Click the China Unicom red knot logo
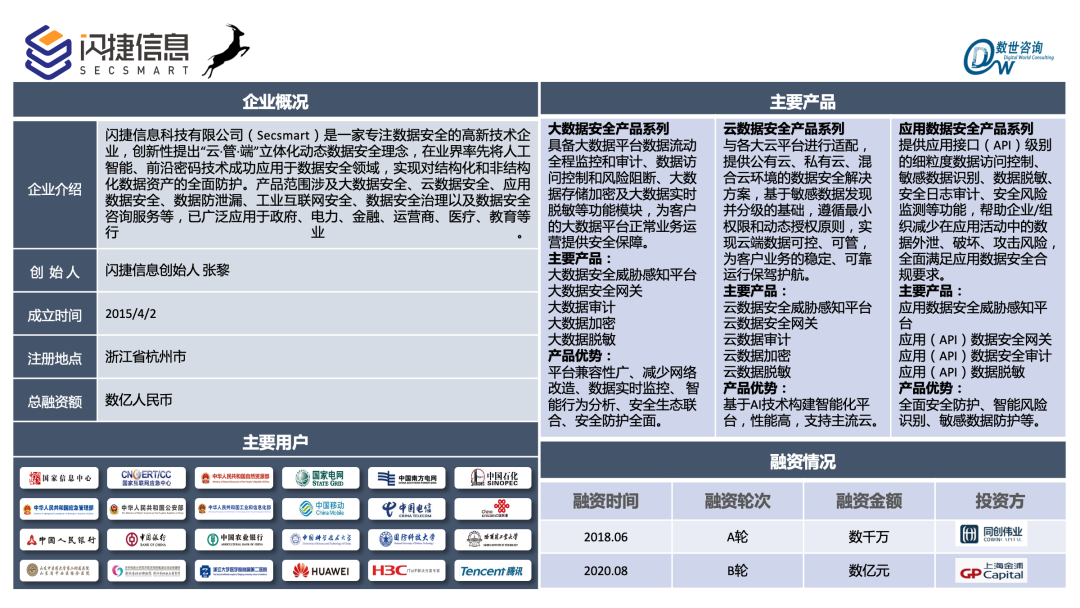The width and height of the screenshot is (1080, 608). pyautogui.click(x=493, y=509)
